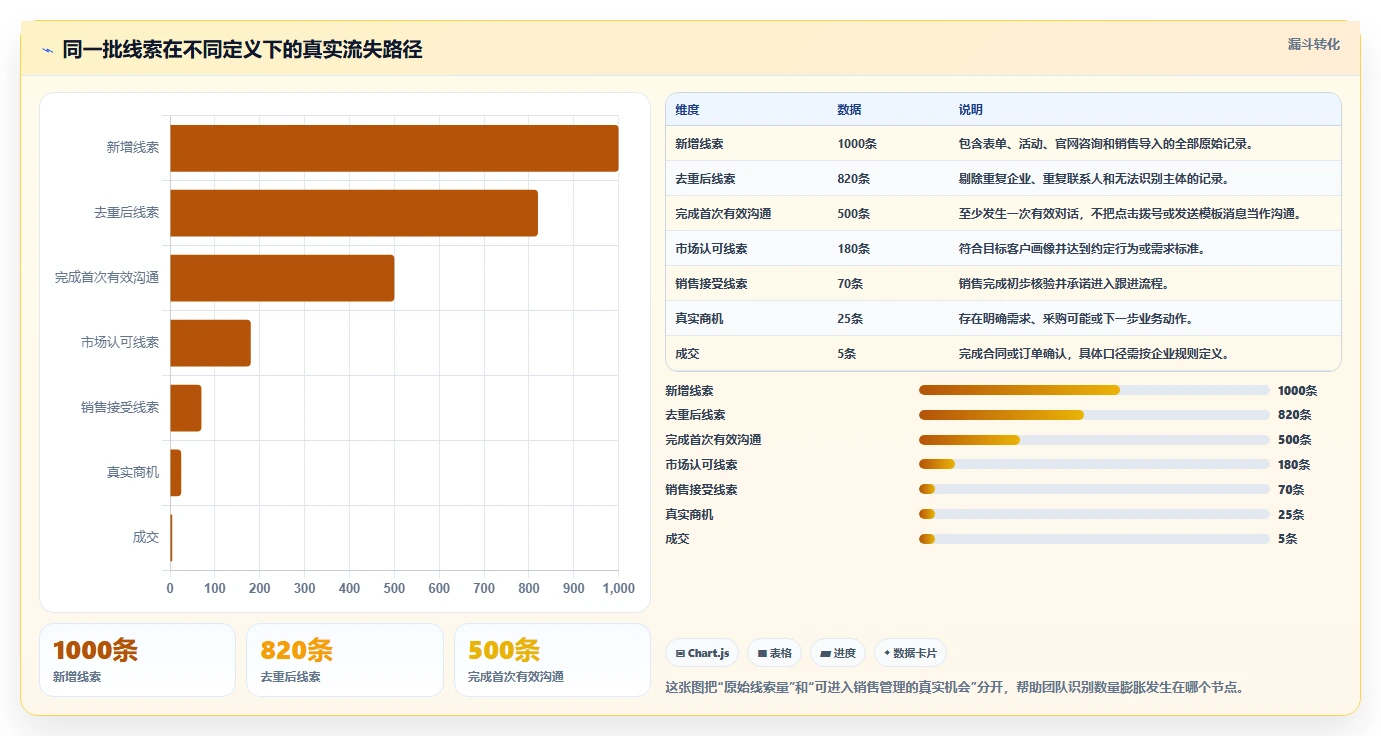
Task: Click the 500 tick on the chart x-axis
Action: 394,589
